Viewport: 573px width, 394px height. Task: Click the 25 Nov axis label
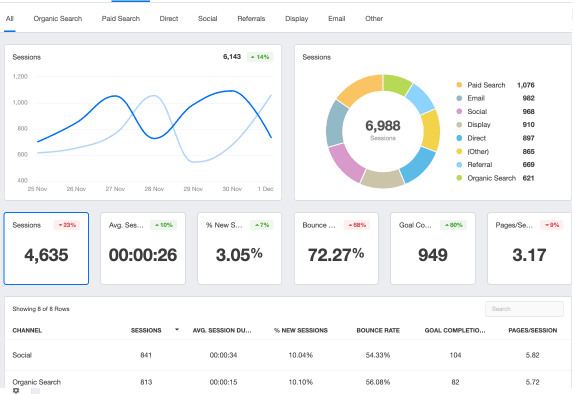pyautogui.click(x=37, y=189)
